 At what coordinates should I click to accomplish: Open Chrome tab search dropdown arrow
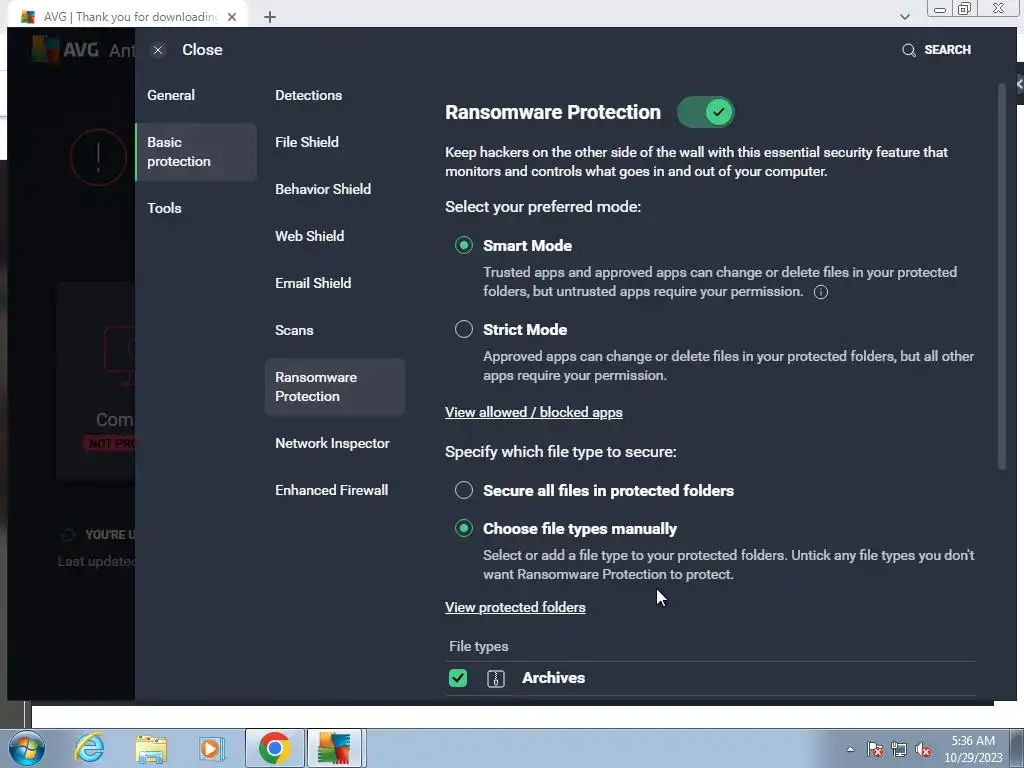[904, 17]
